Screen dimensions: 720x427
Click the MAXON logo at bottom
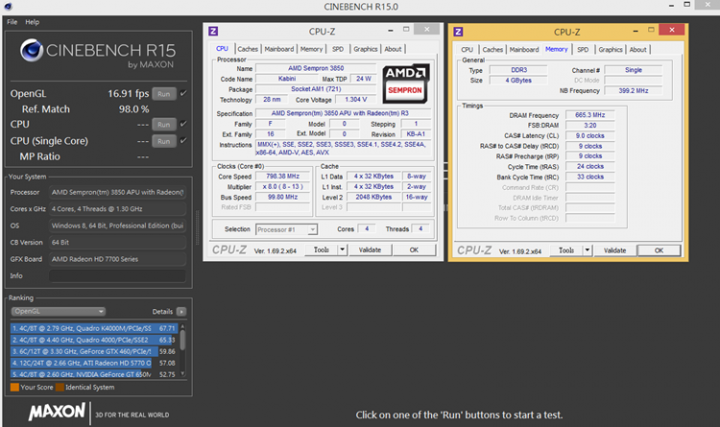coord(57,411)
